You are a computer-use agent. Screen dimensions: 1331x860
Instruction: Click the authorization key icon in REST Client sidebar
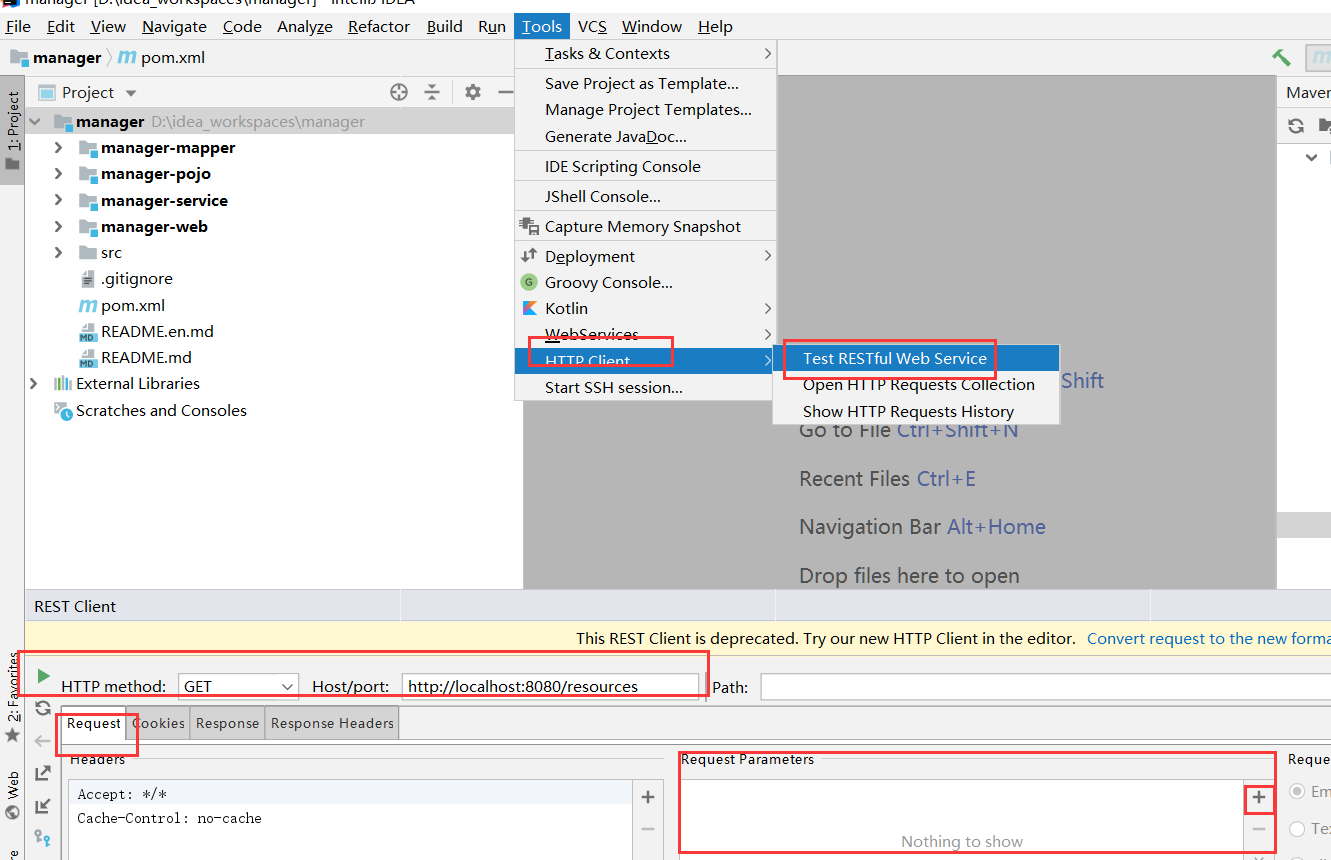tap(43, 837)
